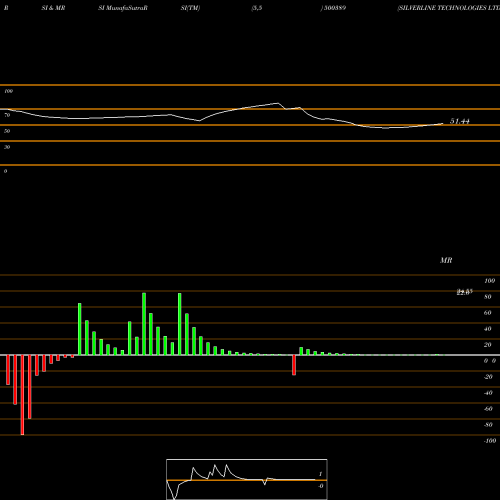Click the -60 label on MR axis

click(x=488, y=409)
